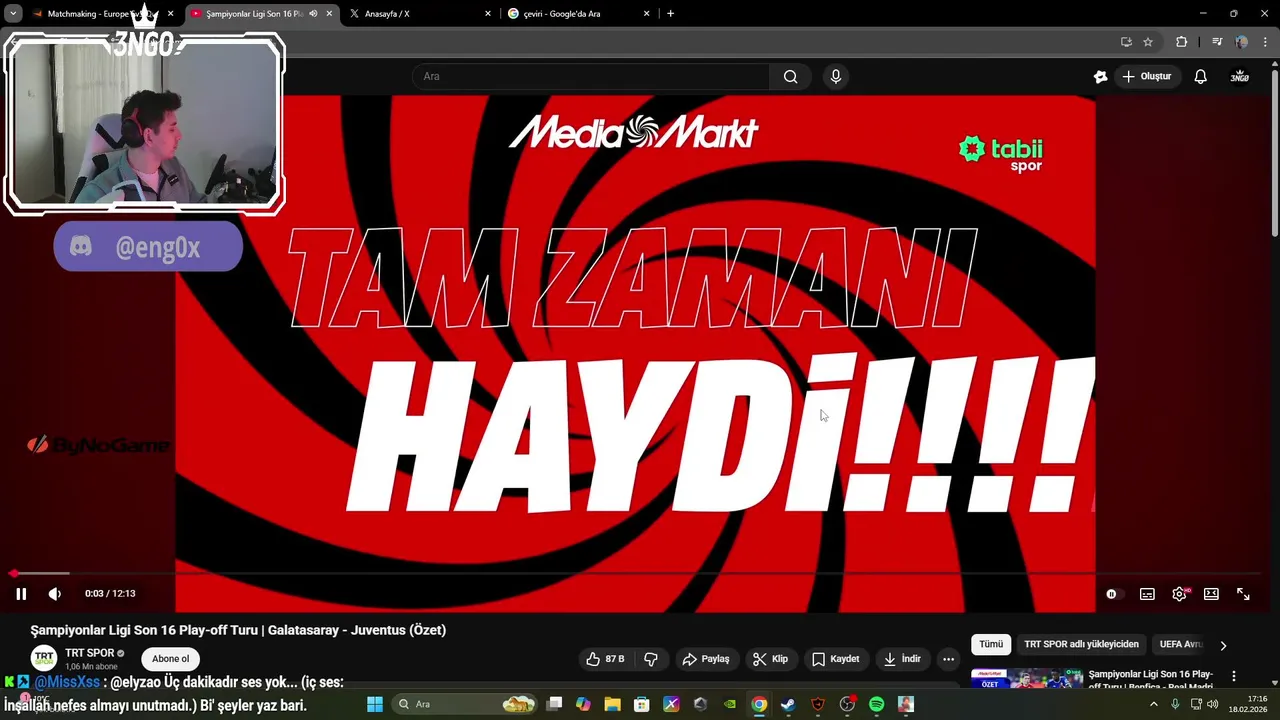Switch to Chrome taskbar icon
The height and width of the screenshot is (720, 1280).
[x=759, y=704]
